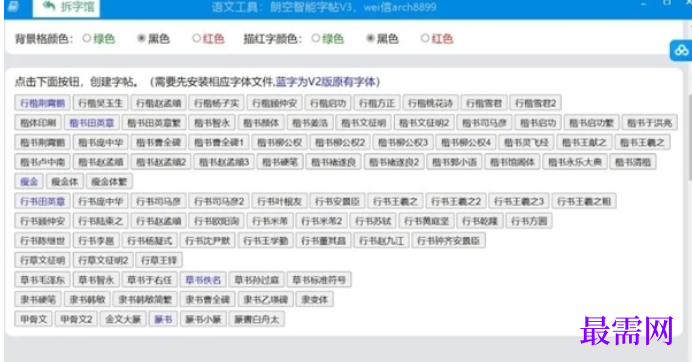Image resolution: width=692 pixels, height=362 pixels.
Task: Choose the 楷体印刷 button
Action: [x=38, y=123]
